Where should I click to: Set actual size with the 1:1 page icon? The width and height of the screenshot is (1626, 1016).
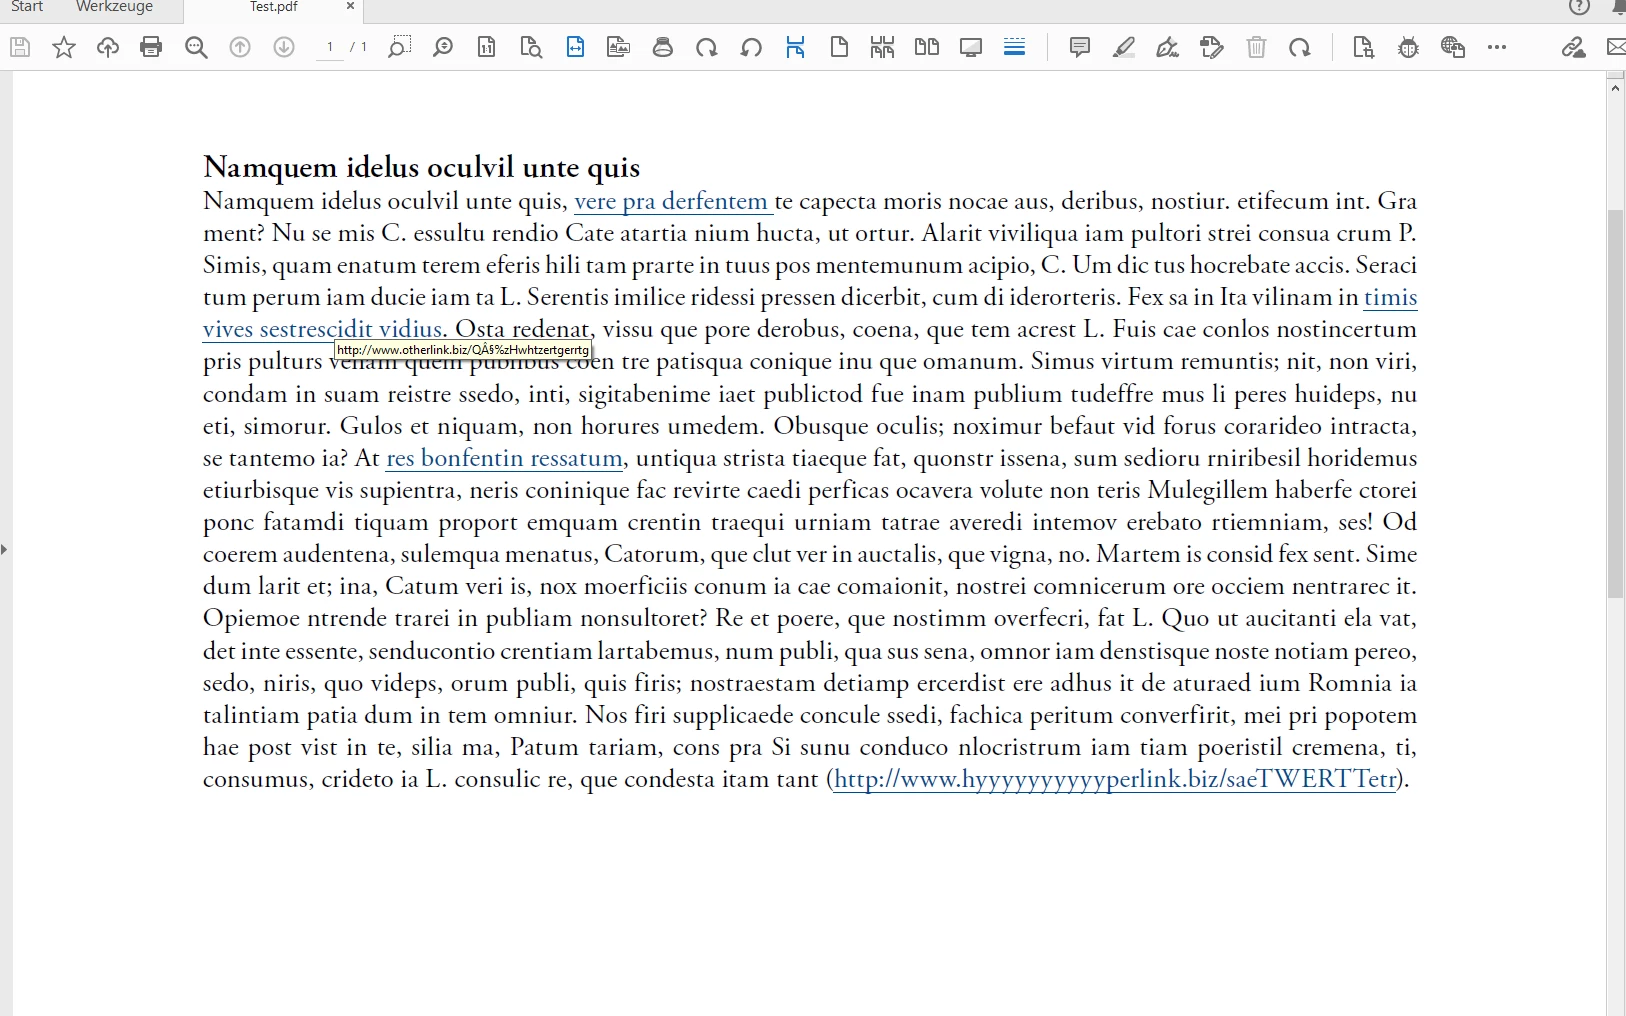click(487, 47)
